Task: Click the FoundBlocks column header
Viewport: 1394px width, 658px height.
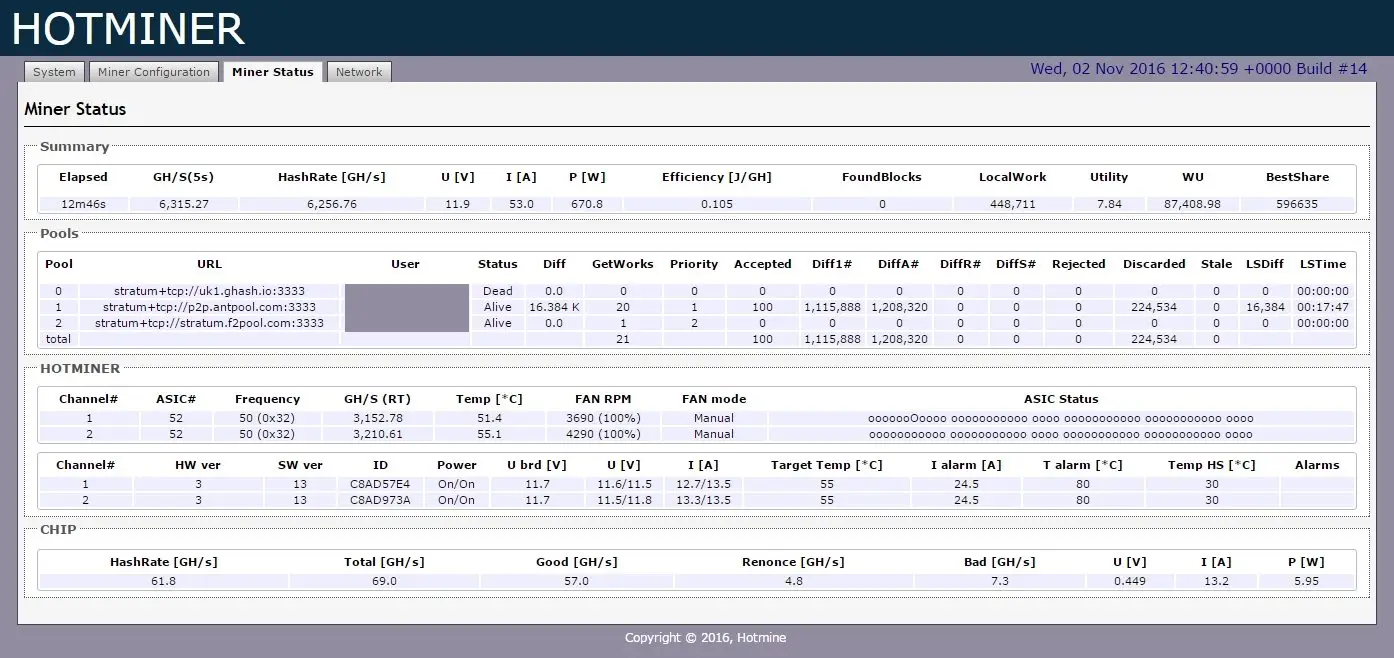Action: (x=881, y=177)
